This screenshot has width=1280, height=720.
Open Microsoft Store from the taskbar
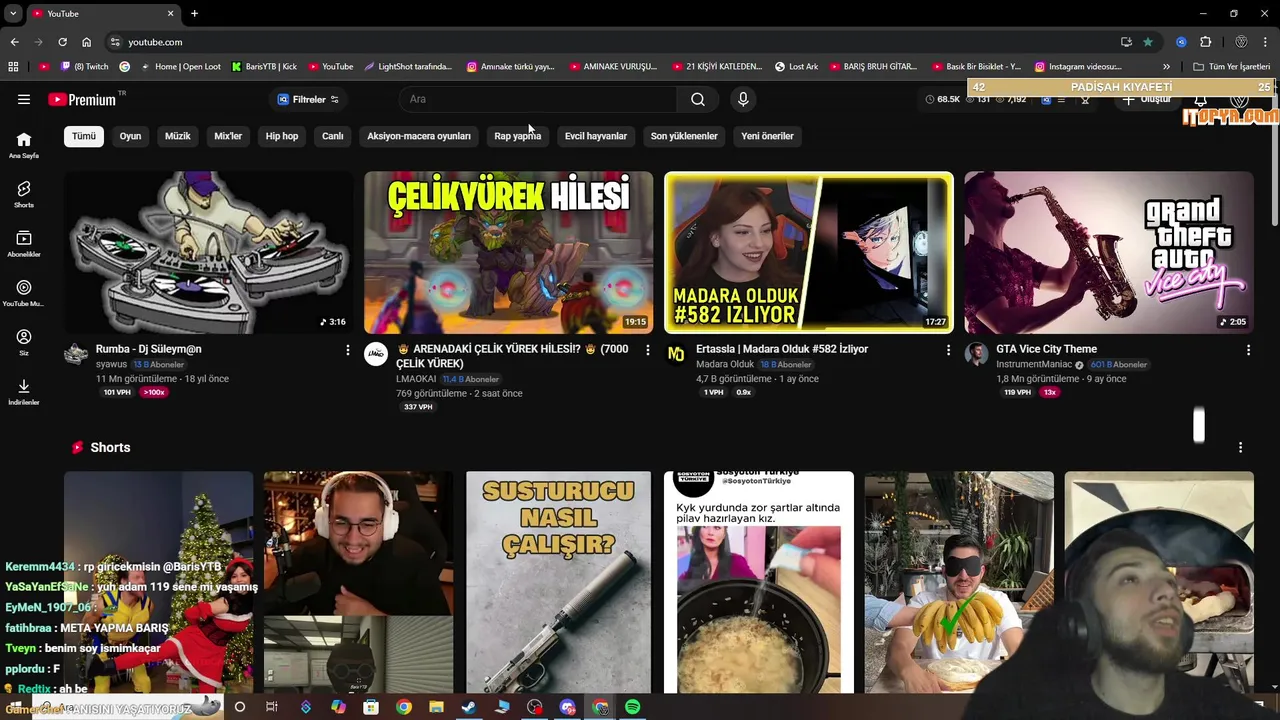[x=371, y=707]
